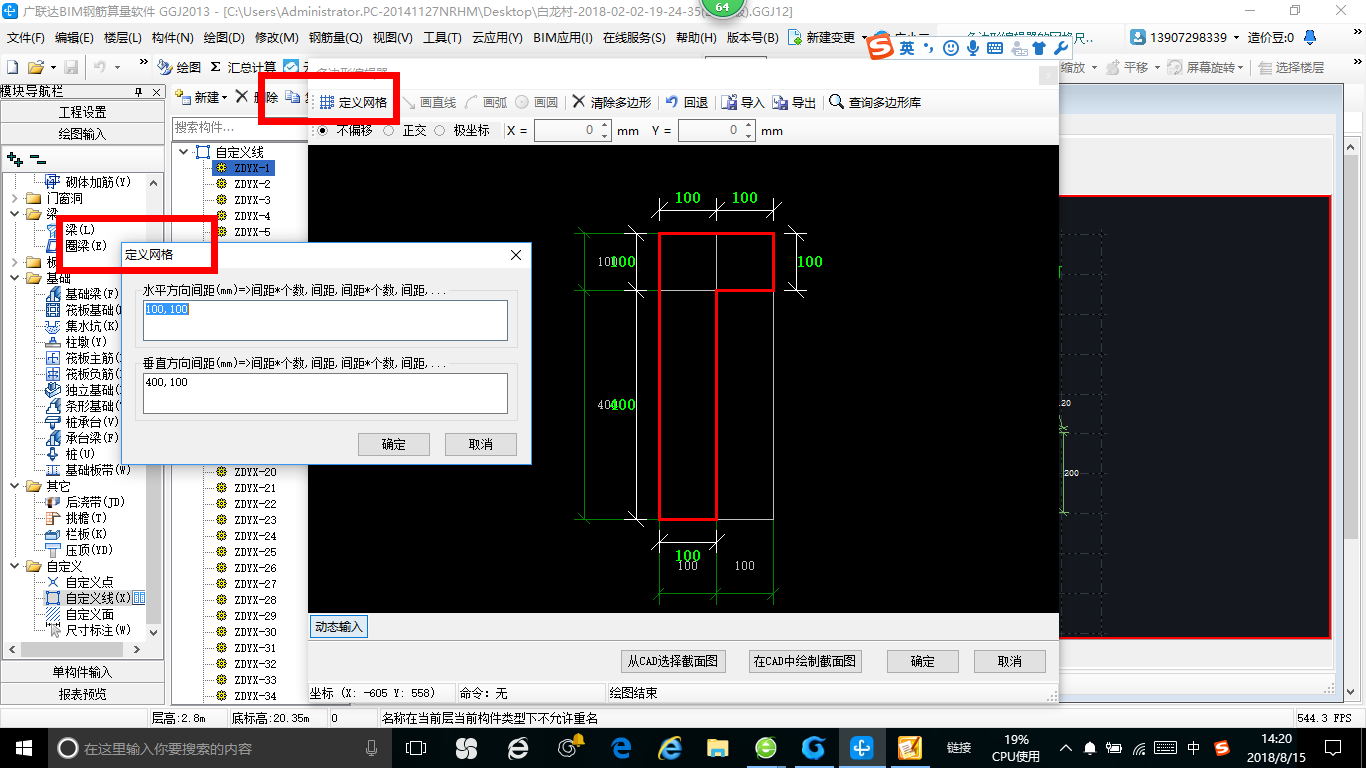The image size is (1366, 768).
Task: Click the keyboard icon in Sogou toolbar
Action: [994, 47]
